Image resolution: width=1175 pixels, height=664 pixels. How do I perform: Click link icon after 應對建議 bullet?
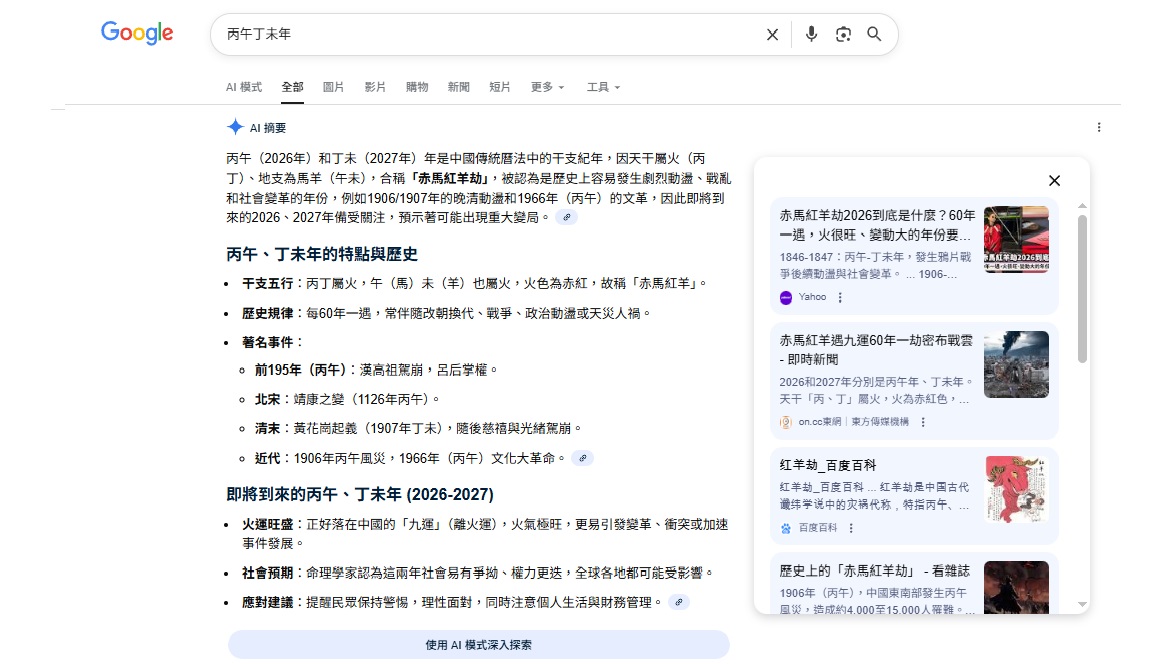[x=679, y=602]
